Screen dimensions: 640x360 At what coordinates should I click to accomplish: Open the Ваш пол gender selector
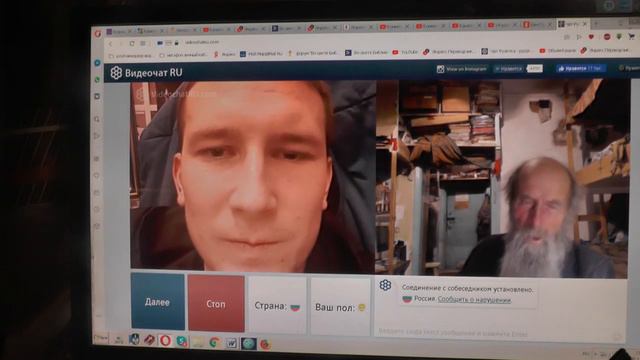click(x=340, y=307)
